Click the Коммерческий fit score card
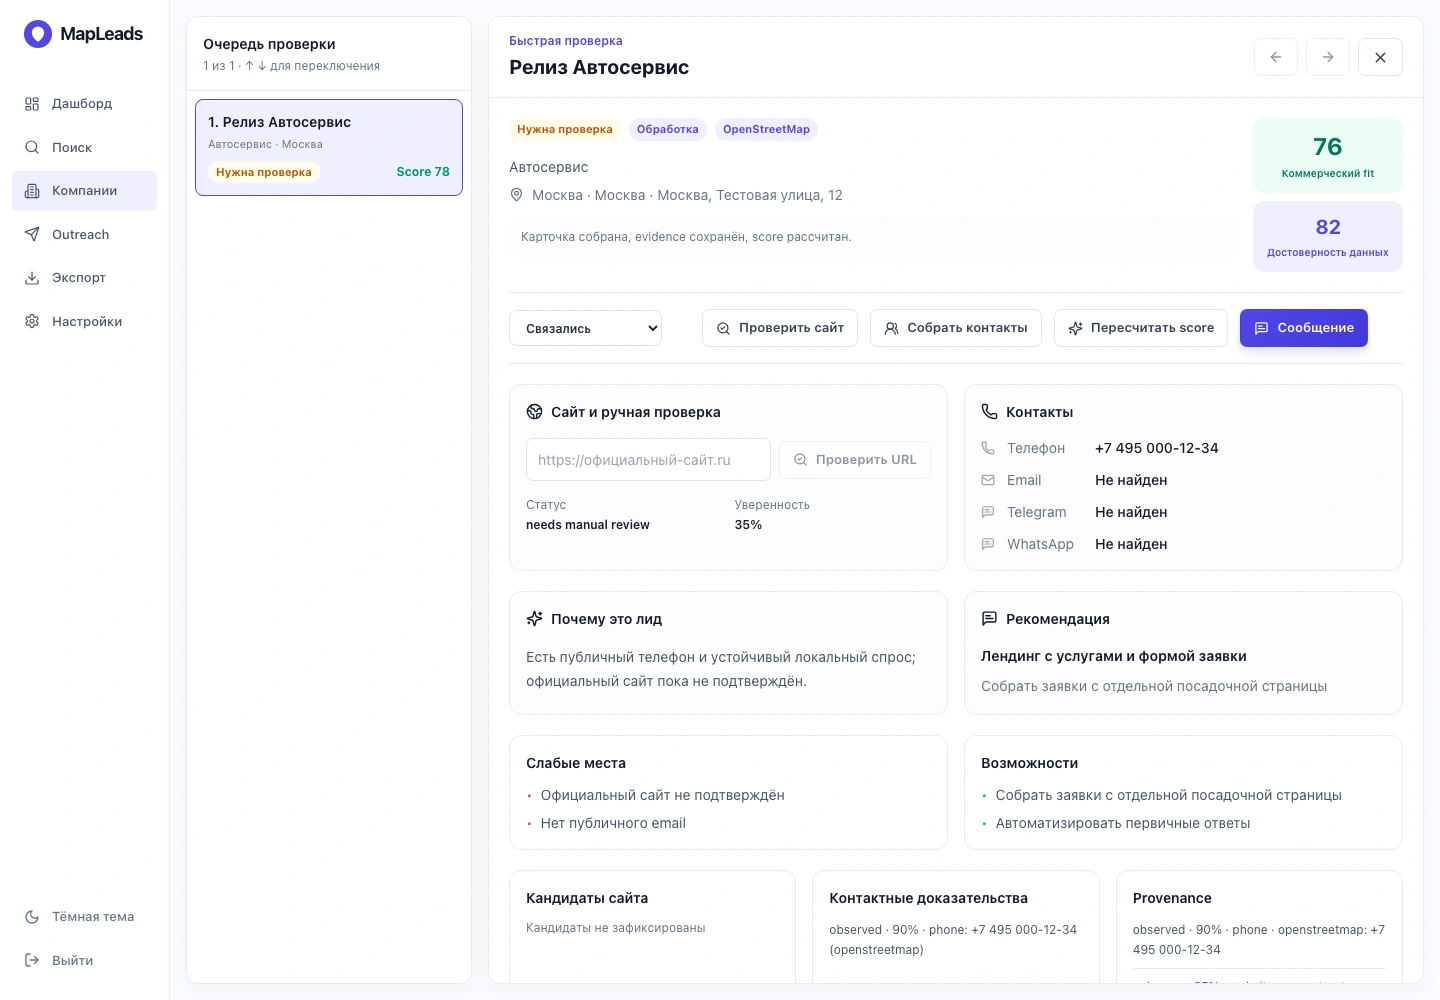1440x1000 pixels. [1328, 155]
